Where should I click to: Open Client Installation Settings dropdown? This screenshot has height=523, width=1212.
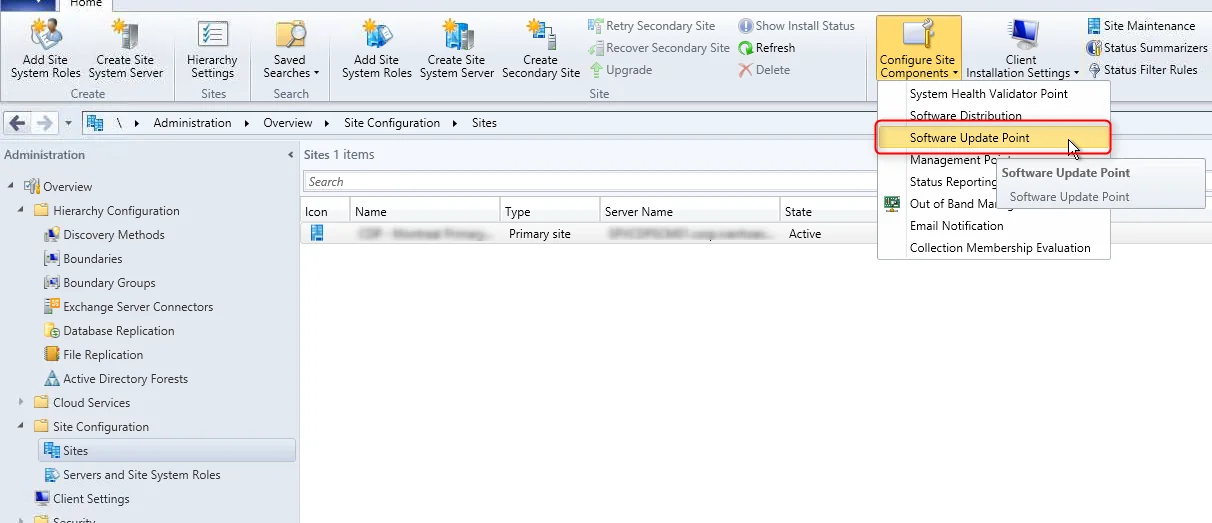[1022, 48]
